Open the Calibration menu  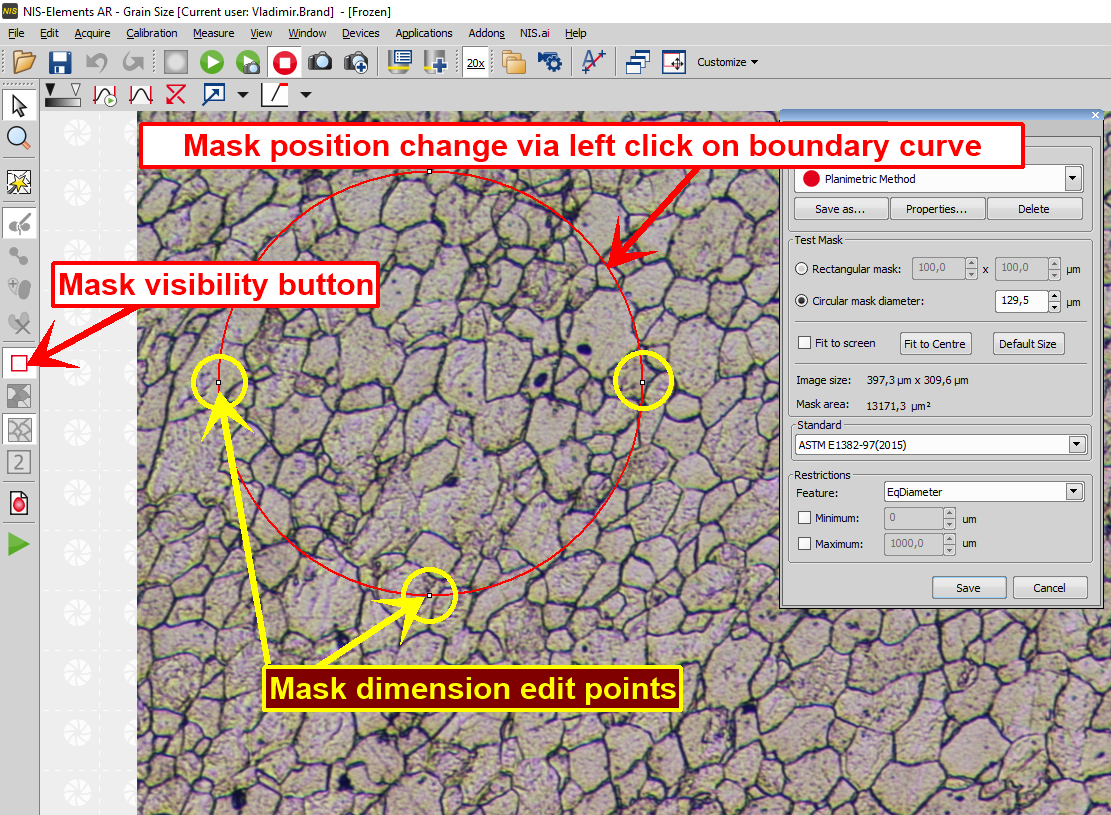151,33
